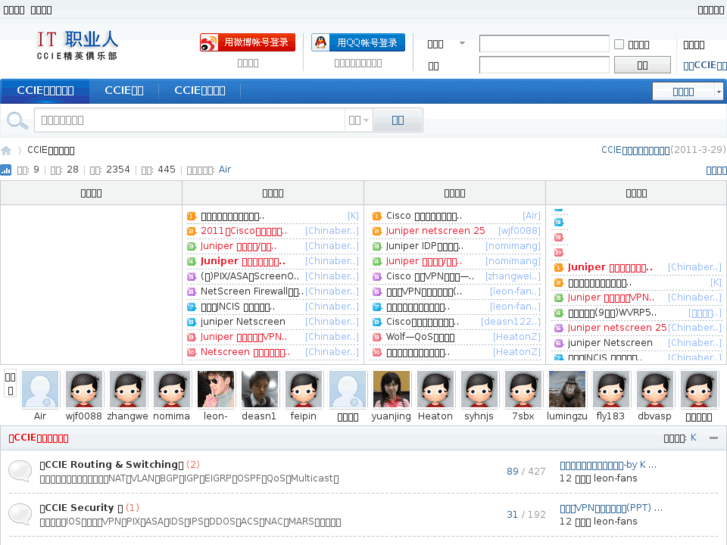727x545 pixels.
Task: Open CCIE Routing & Switching forum
Action: (x=112, y=464)
